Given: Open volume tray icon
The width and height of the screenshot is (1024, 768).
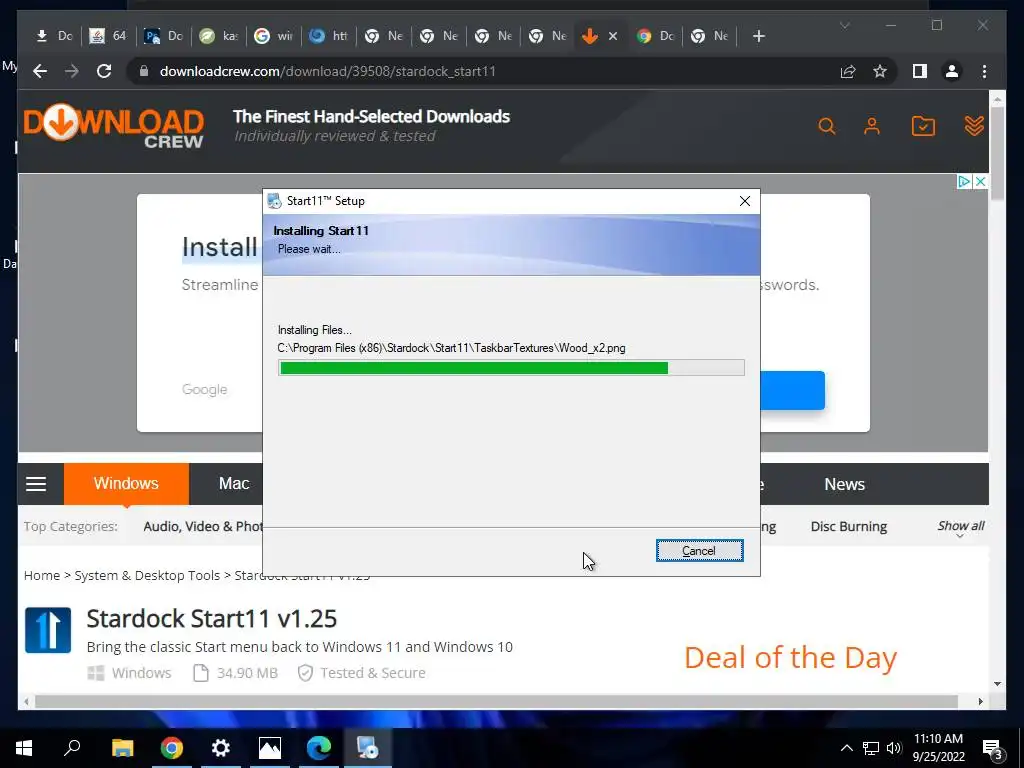Looking at the screenshot, I should 894,748.
